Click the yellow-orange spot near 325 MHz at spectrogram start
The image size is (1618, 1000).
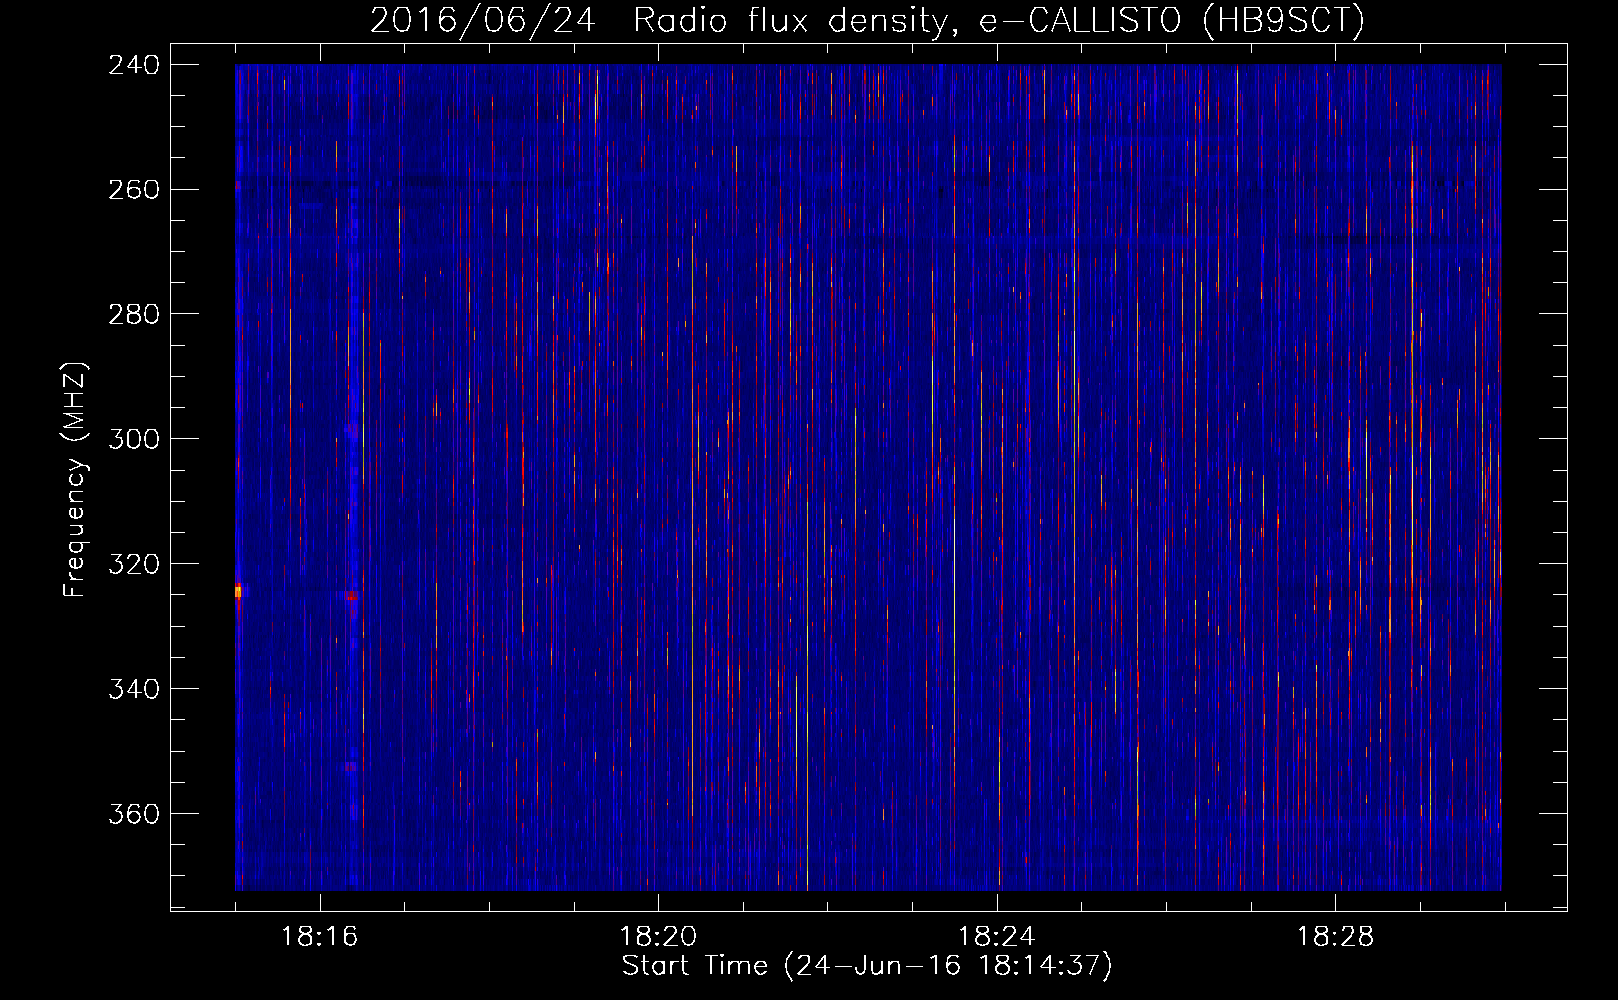[x=238, y=592]
